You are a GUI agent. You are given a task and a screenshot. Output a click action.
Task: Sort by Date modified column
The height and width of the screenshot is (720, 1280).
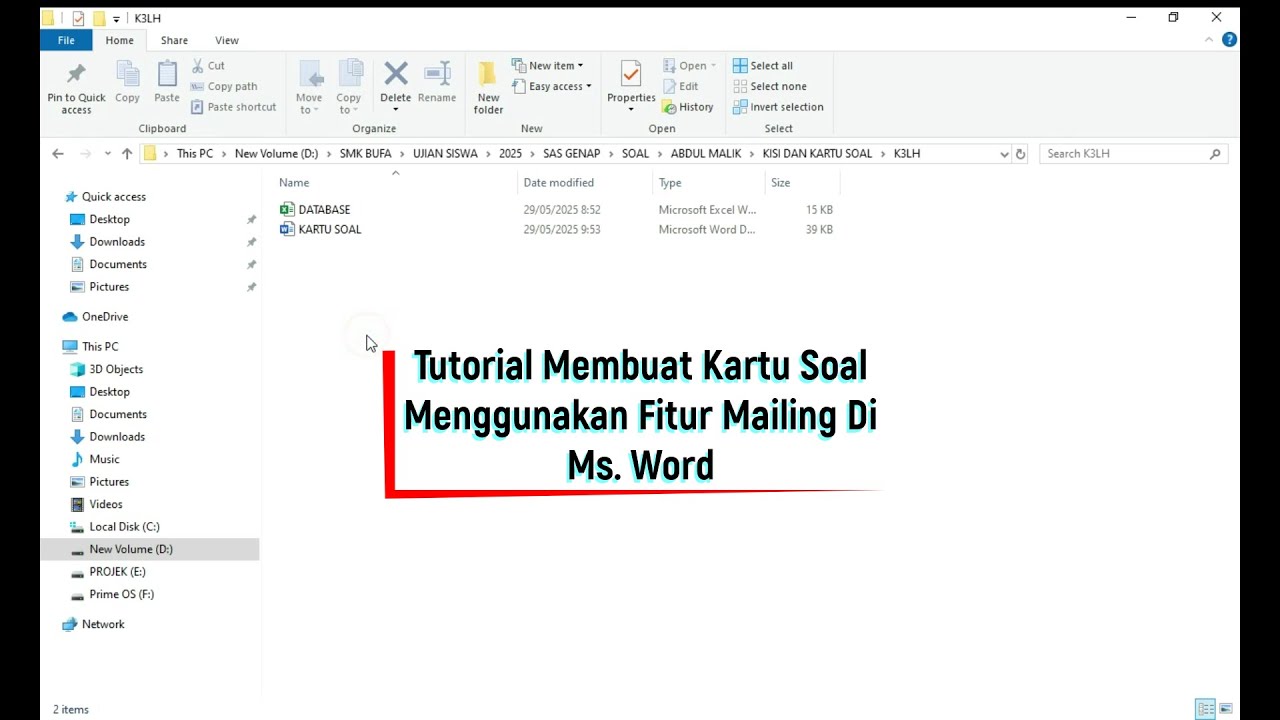coord(558,183)
